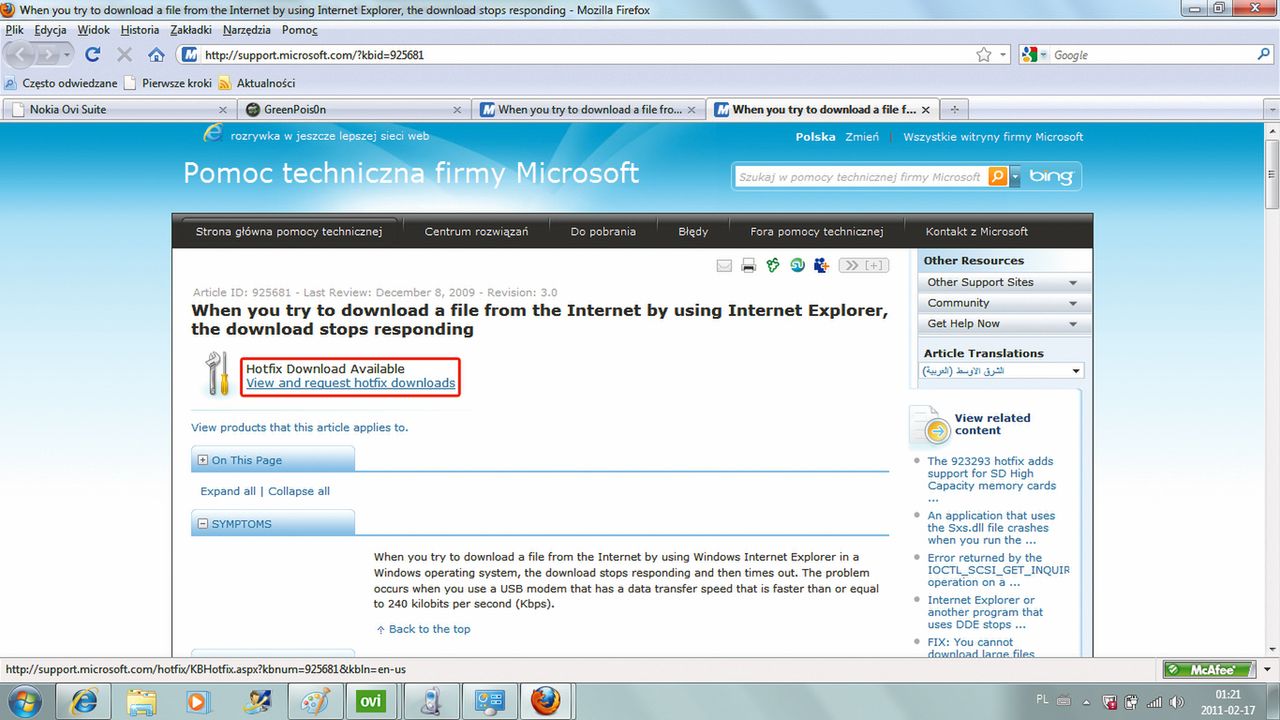Open the Plik menu
The image size is (1280, 720).
point(14,30)
